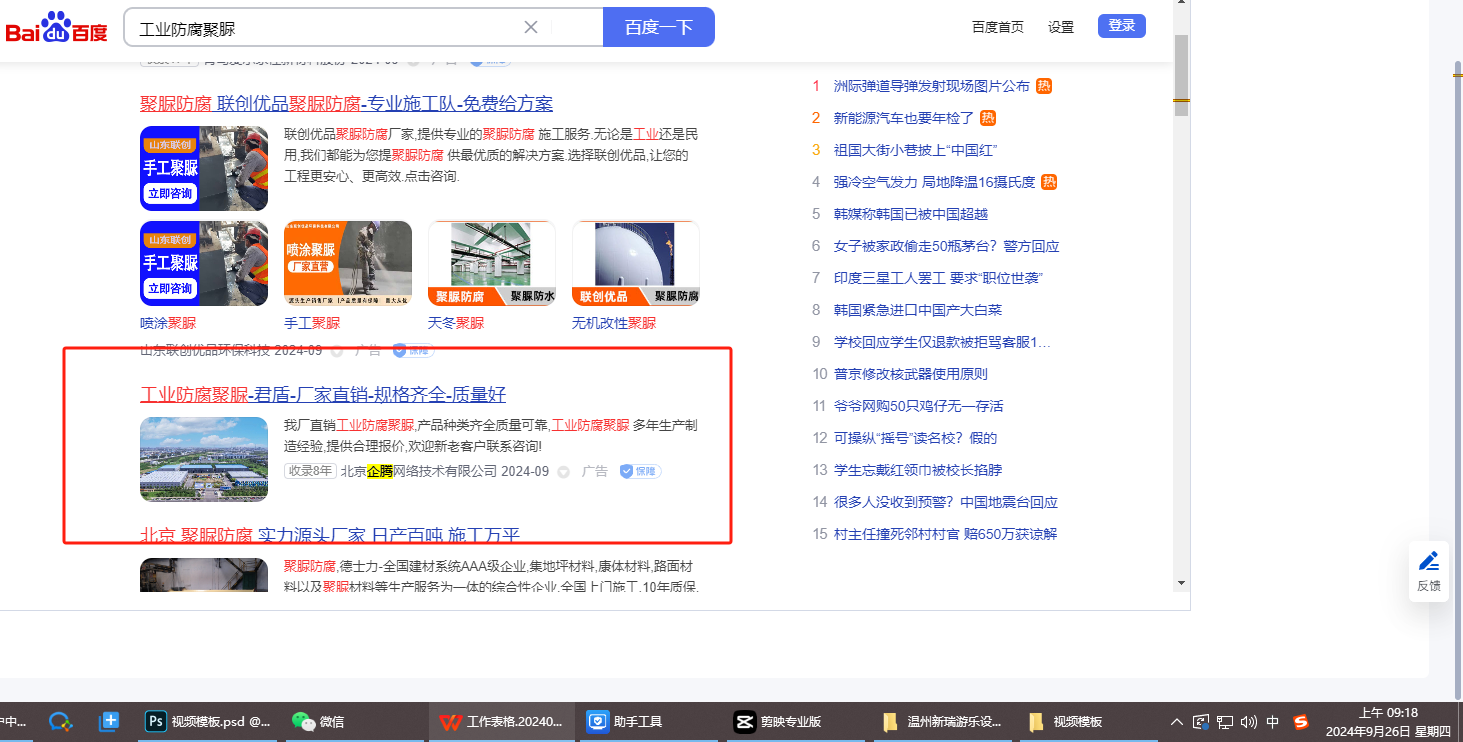Open the 温州新瑞游乐设 folder taskbar item

[942, 721]
